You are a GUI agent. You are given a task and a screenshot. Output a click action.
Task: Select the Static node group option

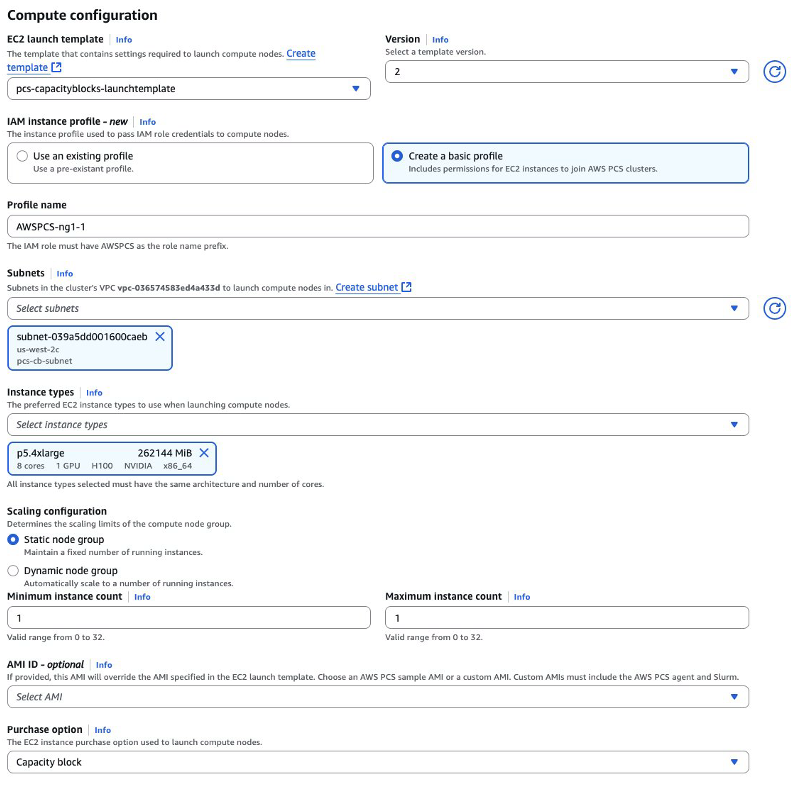click(13, 540)
